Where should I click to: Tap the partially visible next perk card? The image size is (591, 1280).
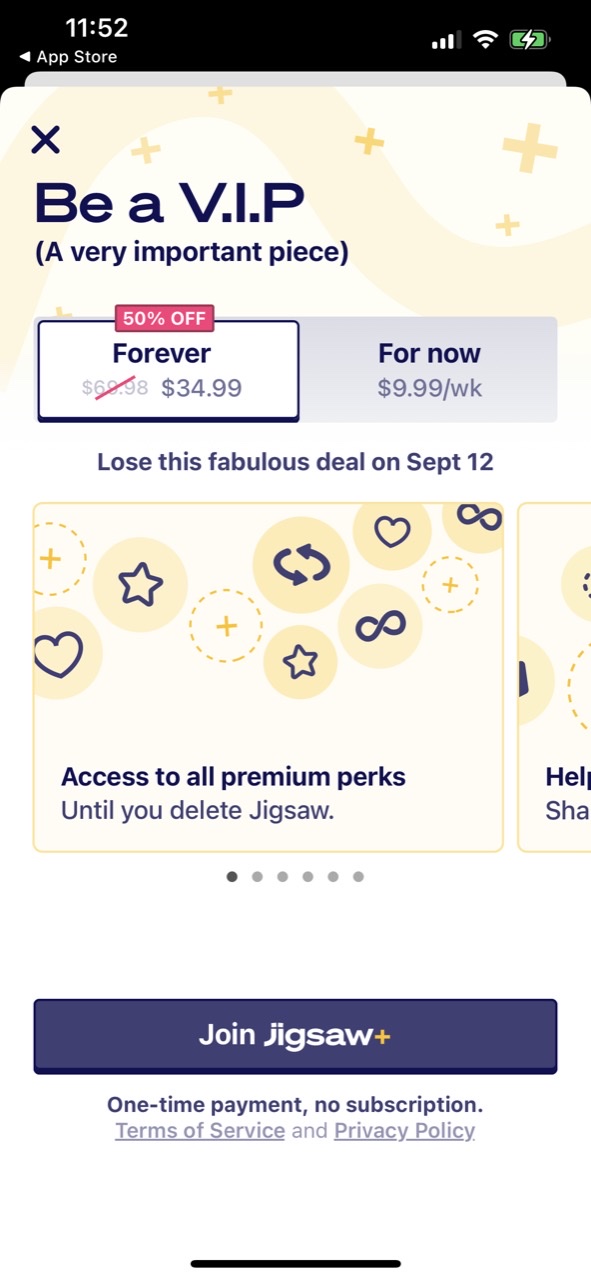tap(554, 677)
